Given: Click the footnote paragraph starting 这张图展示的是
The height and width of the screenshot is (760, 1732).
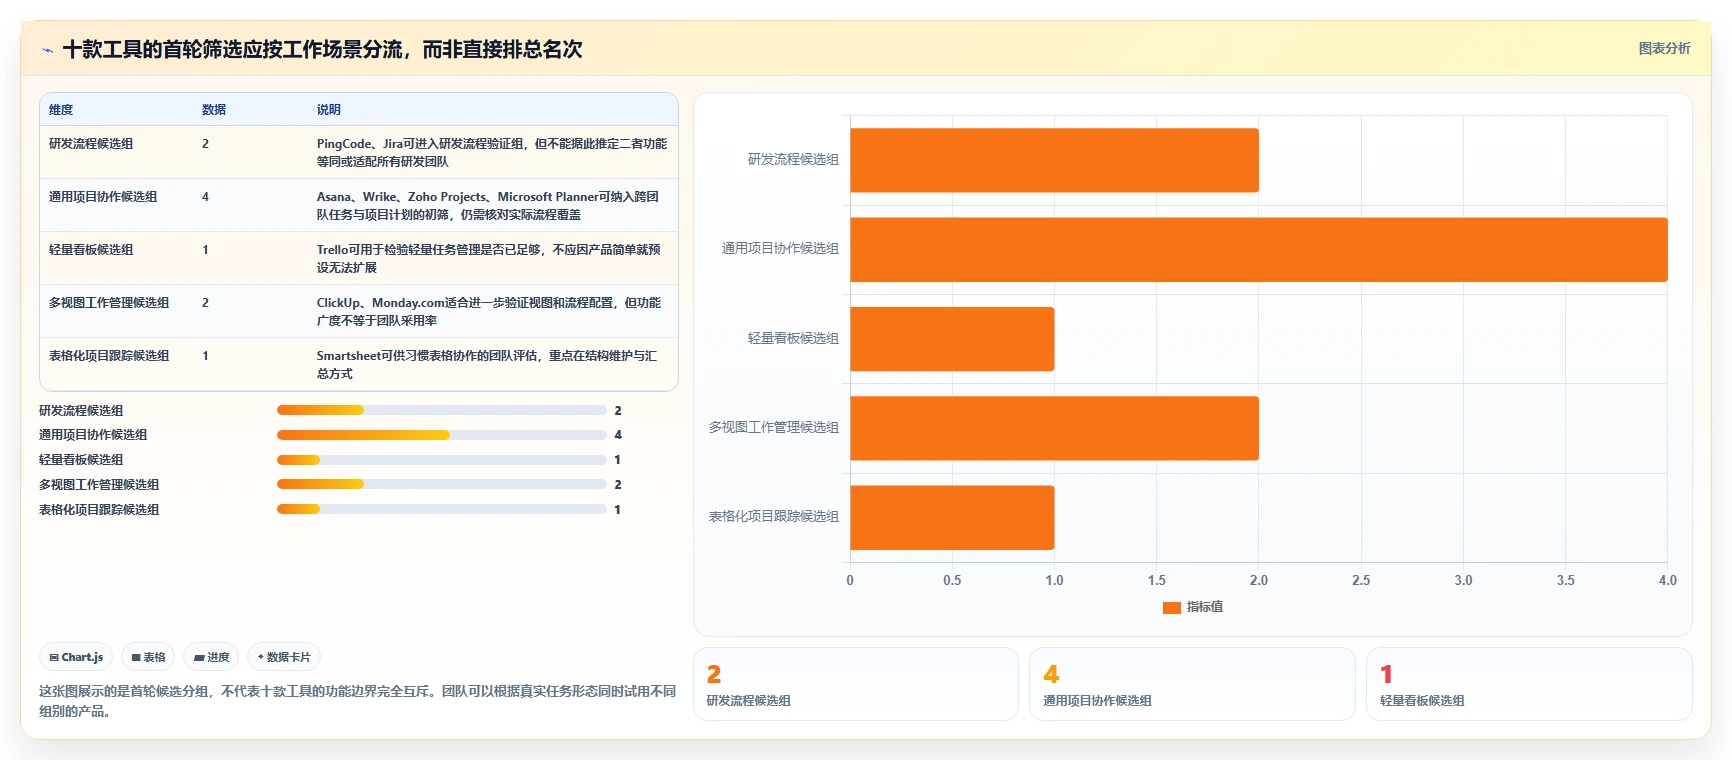Looking at the screenshot, I should click(x=357, y=701).
